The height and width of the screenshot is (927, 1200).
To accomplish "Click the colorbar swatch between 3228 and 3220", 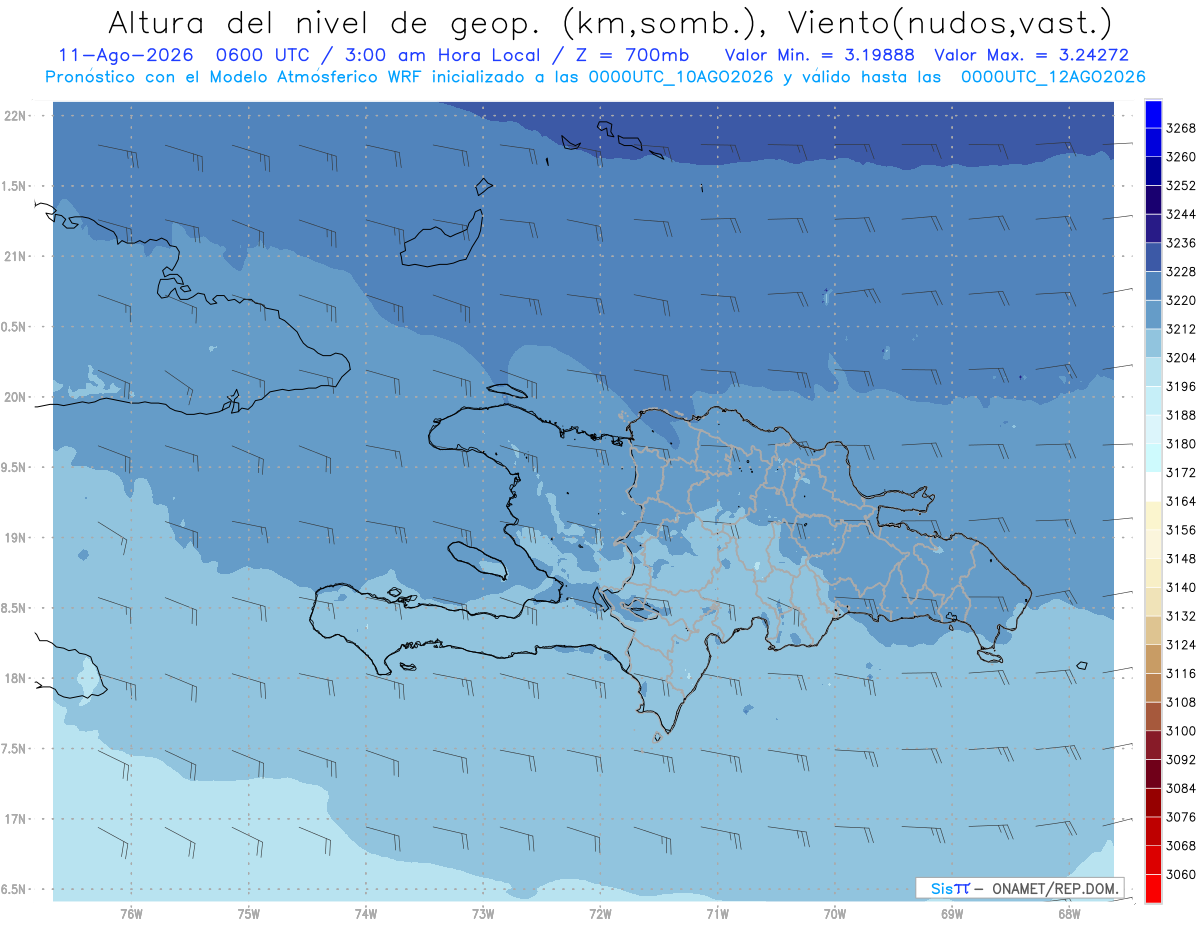I will [x=1153, y=286].
